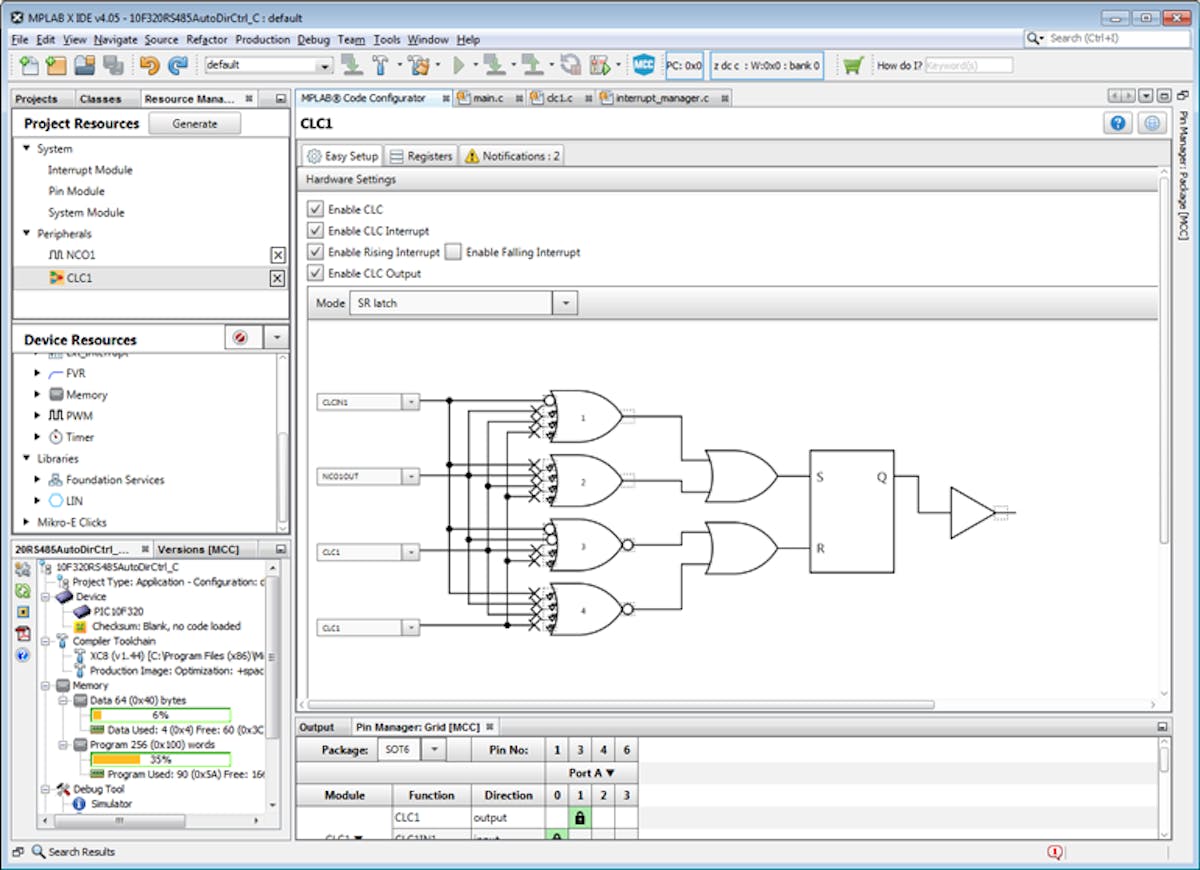This screenshot has width=1200, height=870.
Task: Expand the Timer node in Device Resources
Action: (37, 436)
